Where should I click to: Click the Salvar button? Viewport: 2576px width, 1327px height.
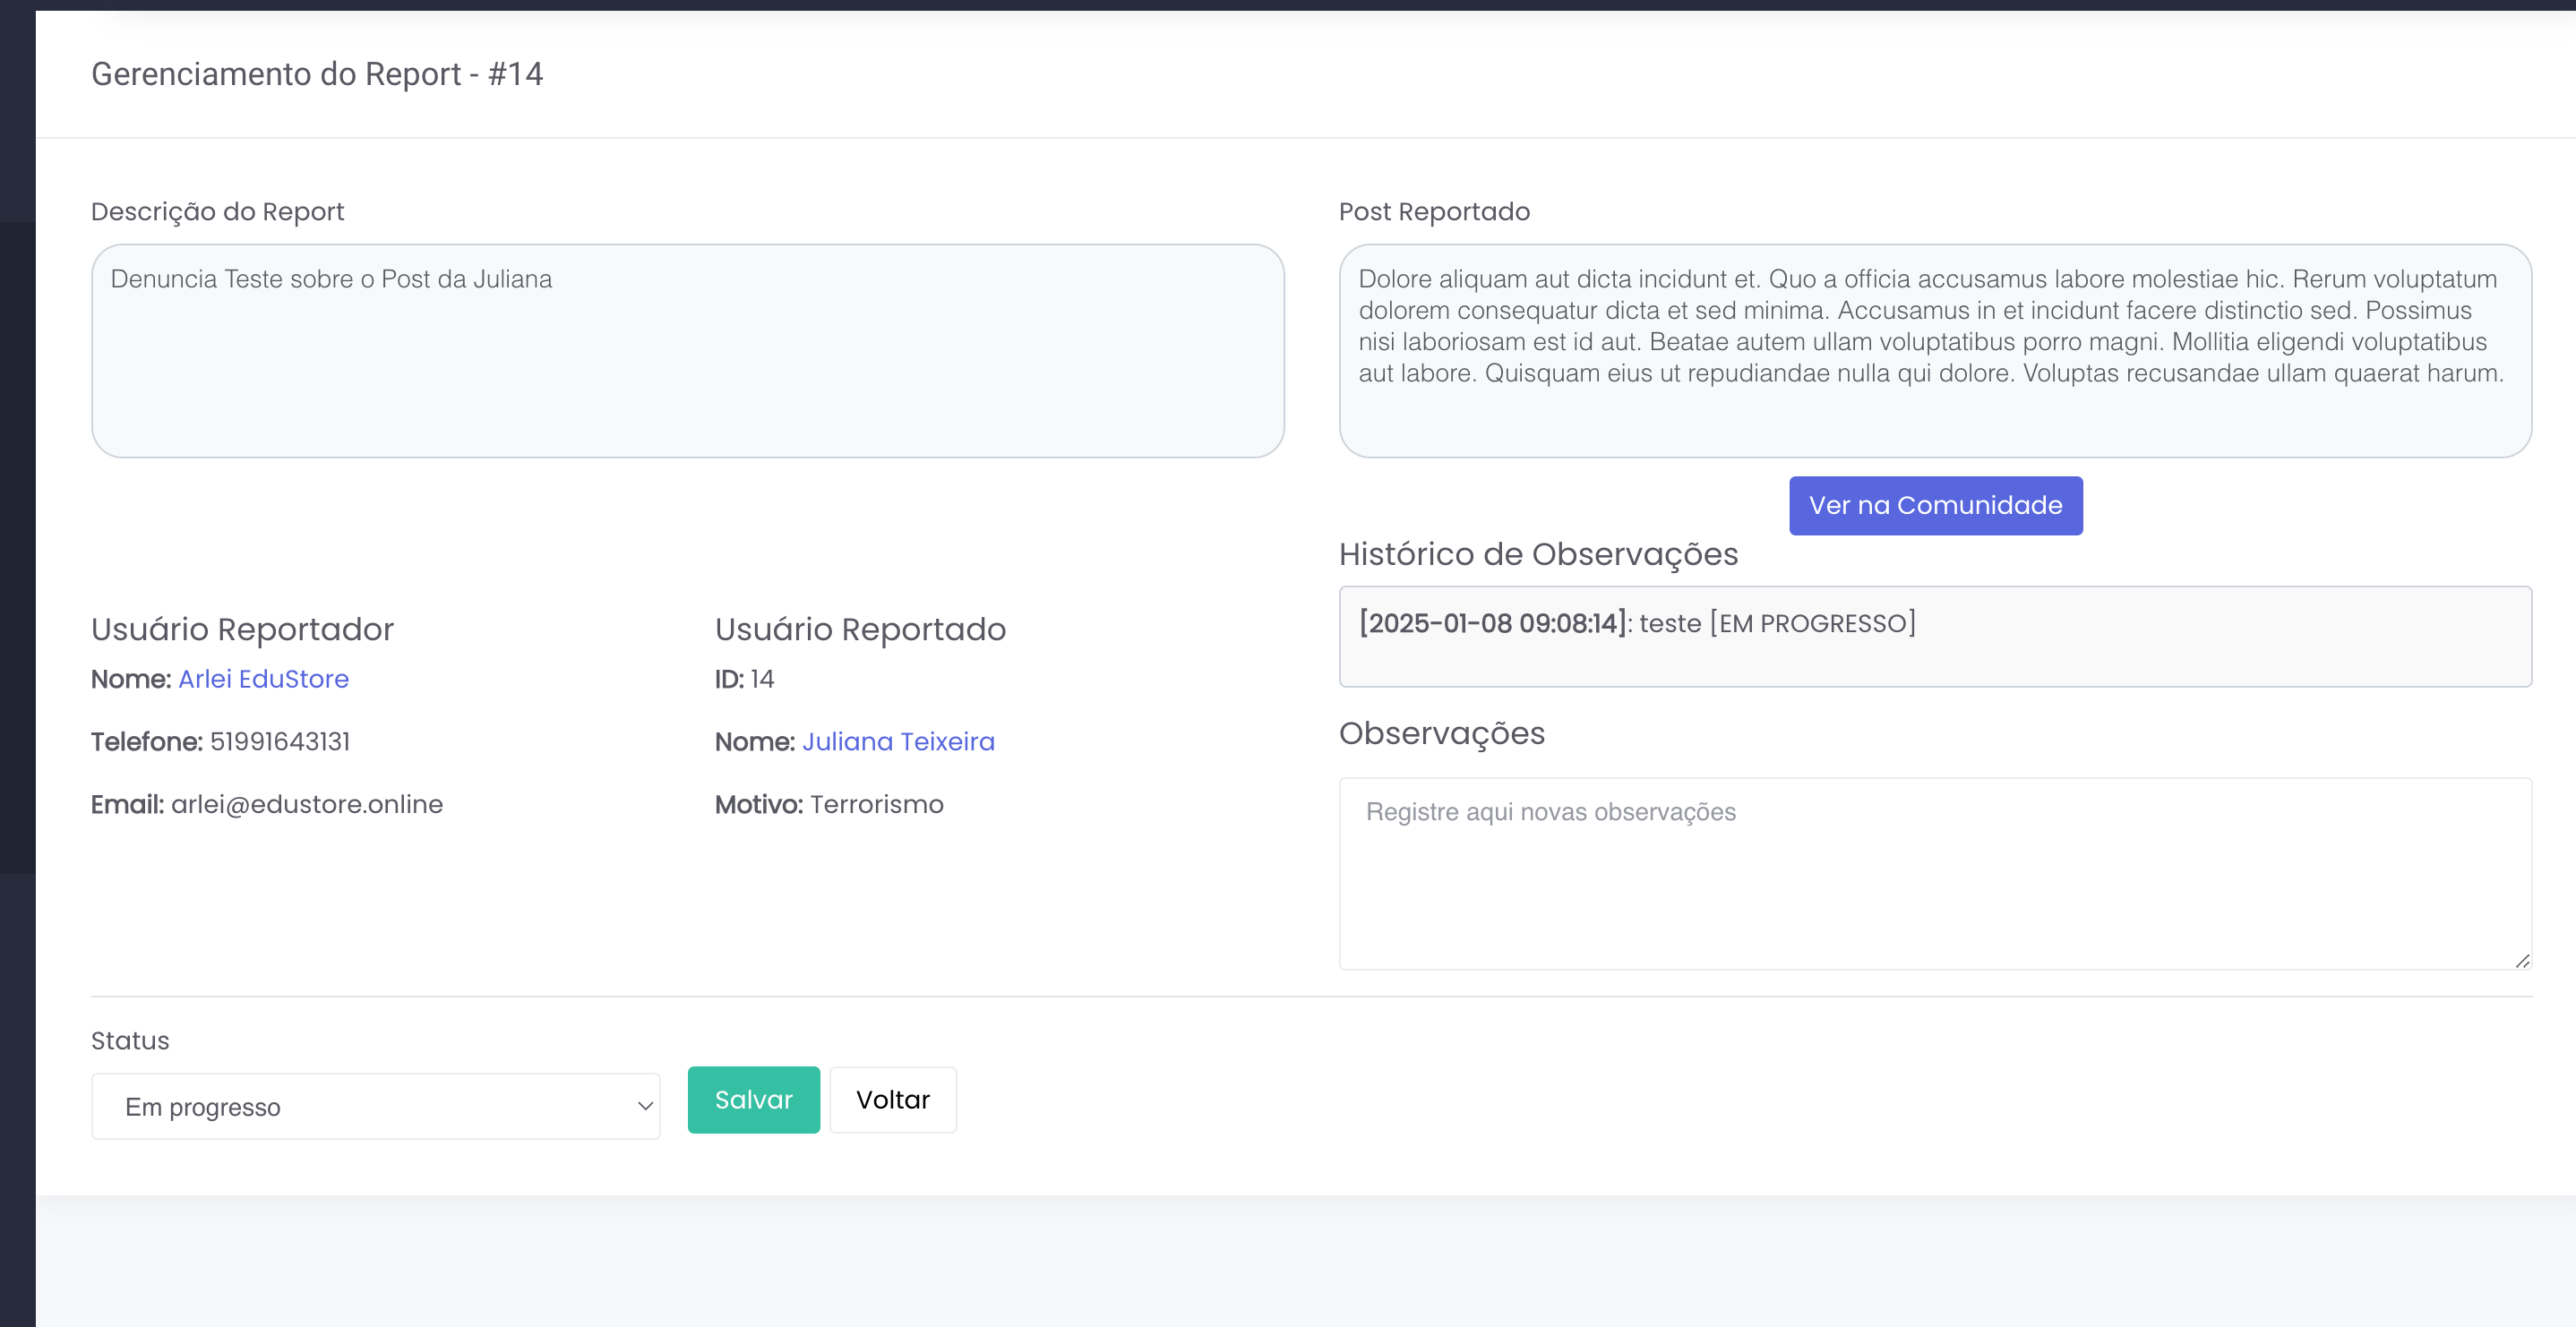click(x=753, y=1099)
